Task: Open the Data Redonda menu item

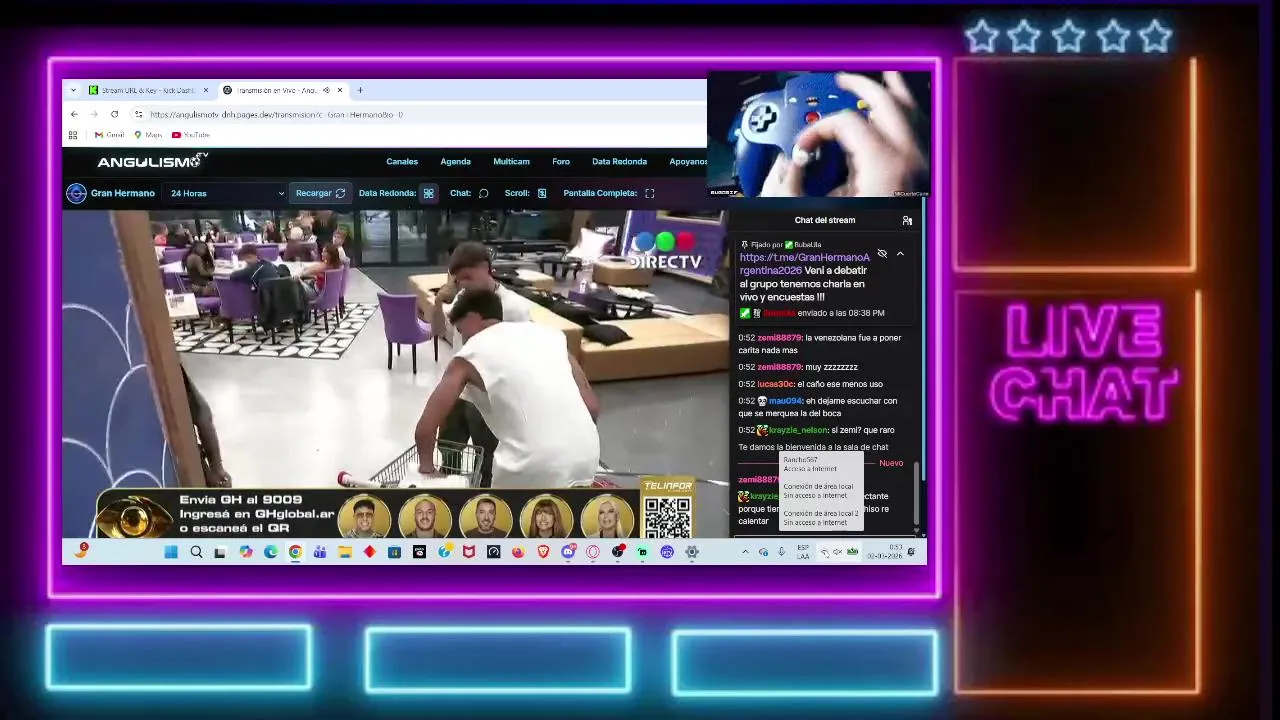Action: point(619,161)
